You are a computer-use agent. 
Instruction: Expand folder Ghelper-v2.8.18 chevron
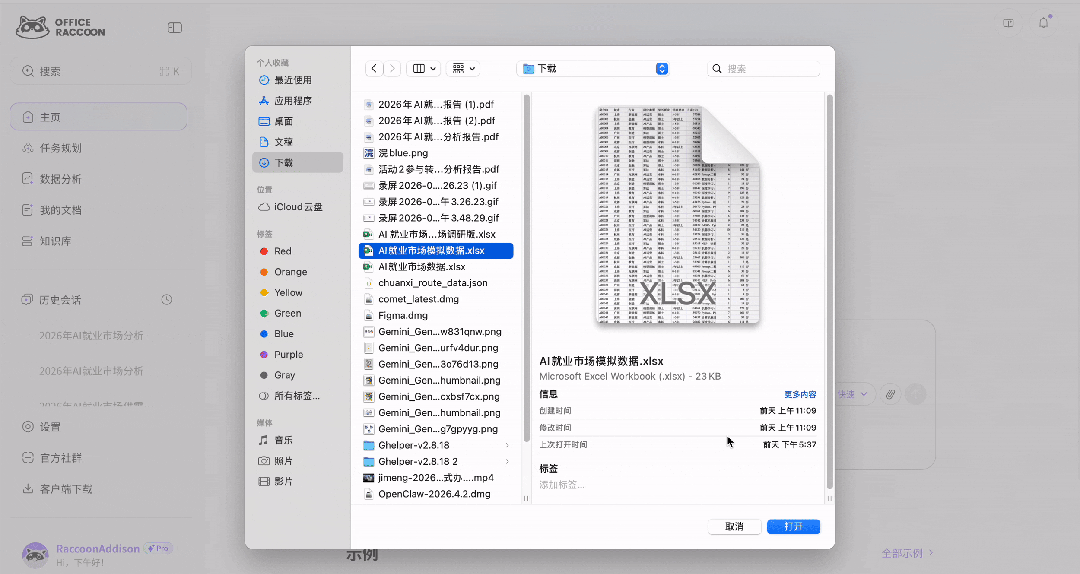(507, 445)
